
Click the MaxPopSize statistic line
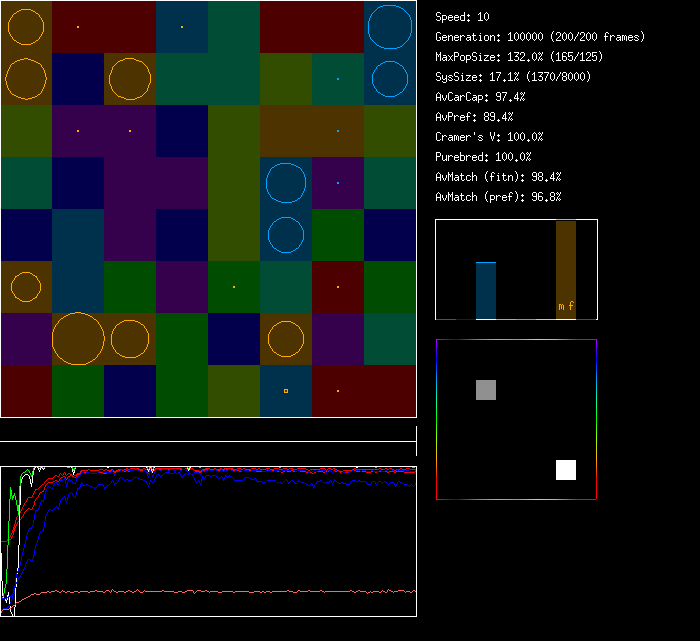click(518, 57)
